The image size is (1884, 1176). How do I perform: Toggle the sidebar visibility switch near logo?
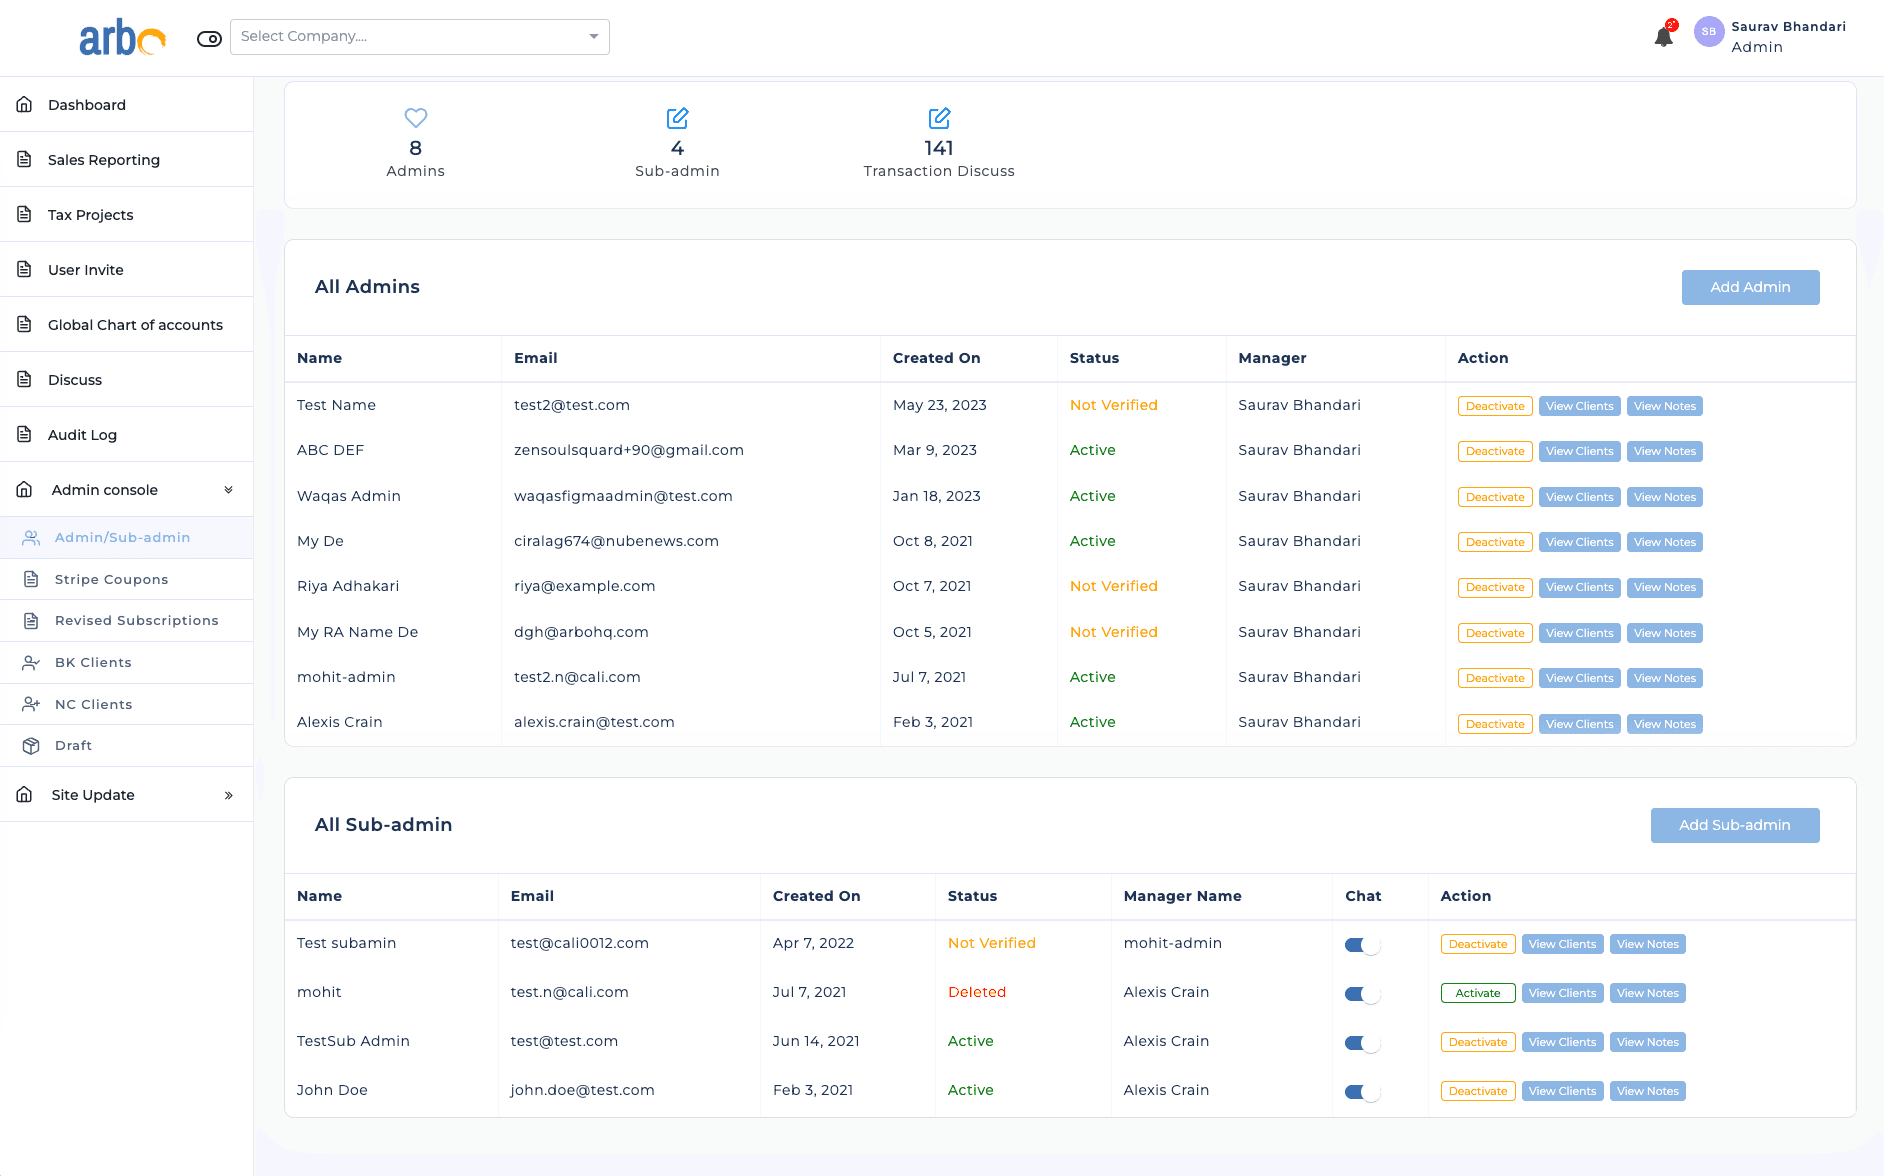coord(209,39)
